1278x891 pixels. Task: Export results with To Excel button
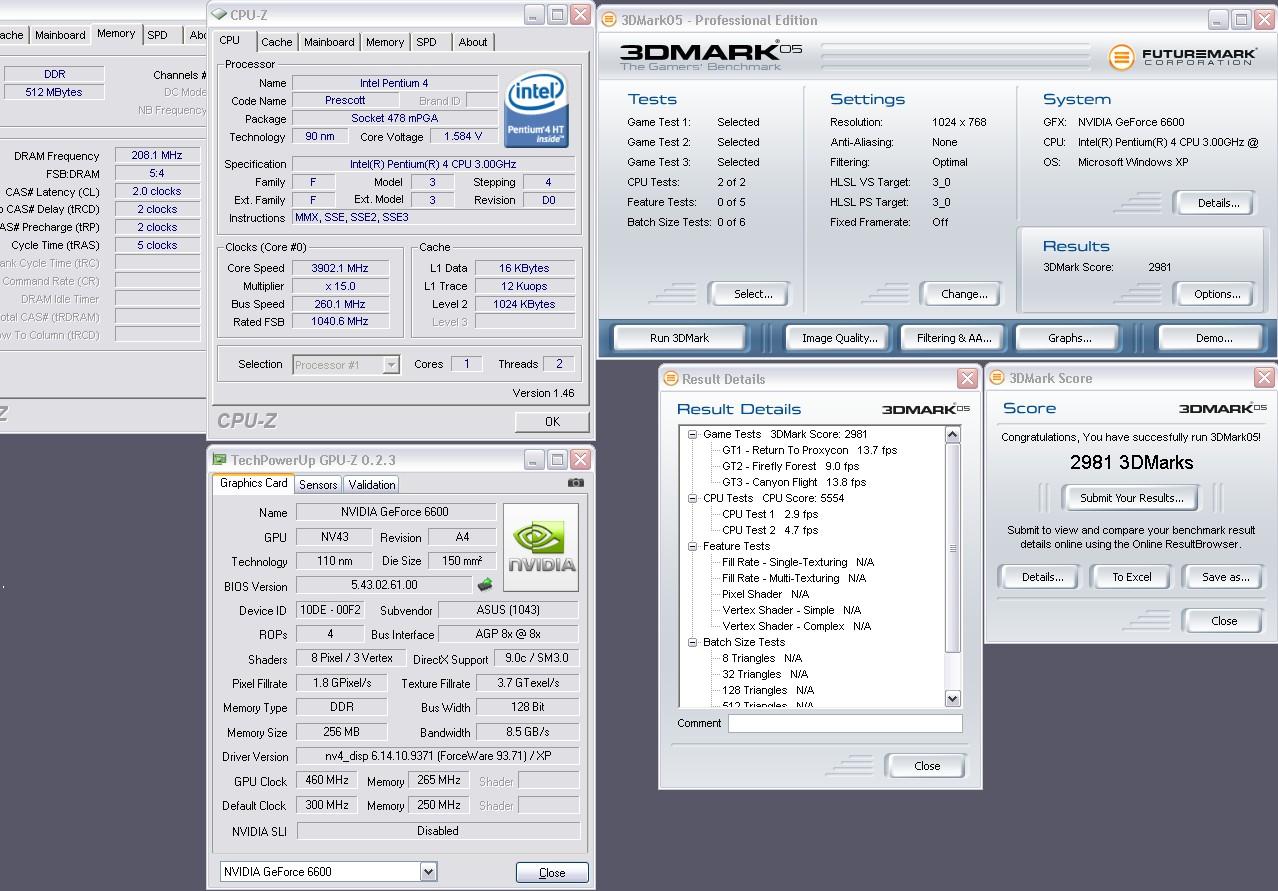pyautogui.click(x=1132, y=577)
